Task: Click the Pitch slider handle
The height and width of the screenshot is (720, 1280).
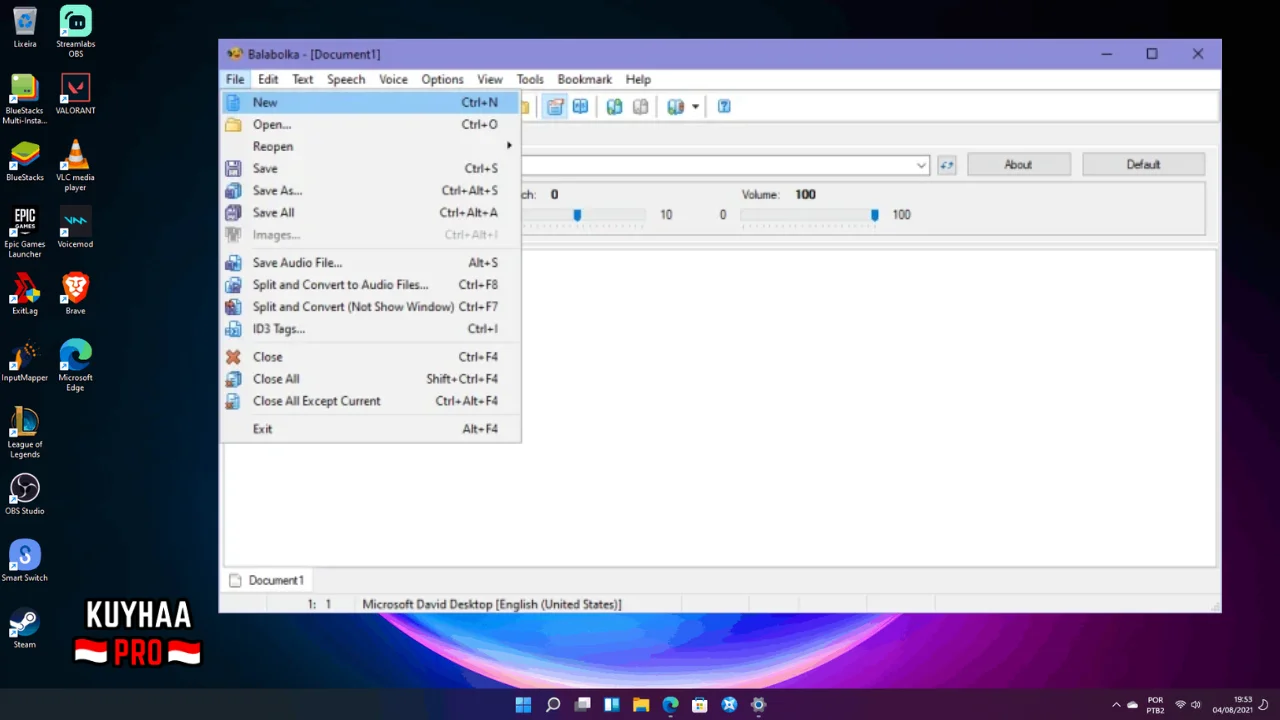Action: pos(577,214)
